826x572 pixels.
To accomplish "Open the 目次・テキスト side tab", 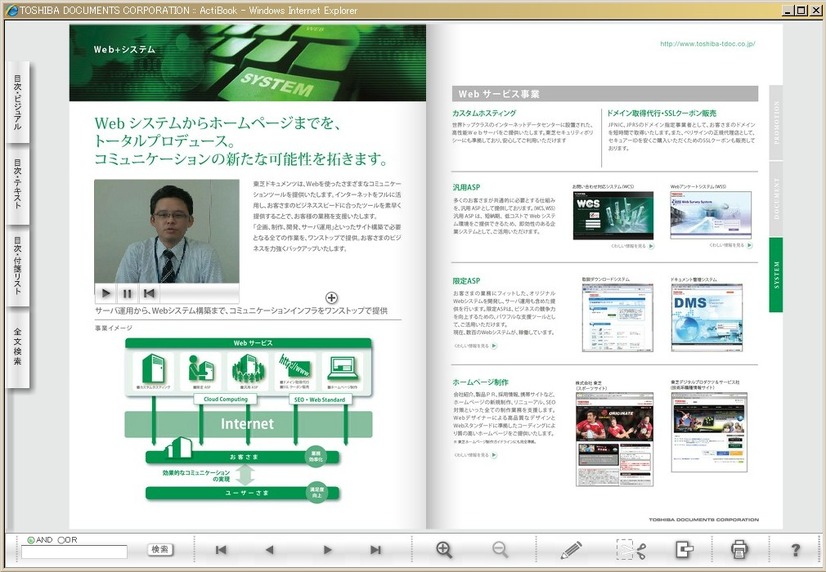I will [17, 185].
